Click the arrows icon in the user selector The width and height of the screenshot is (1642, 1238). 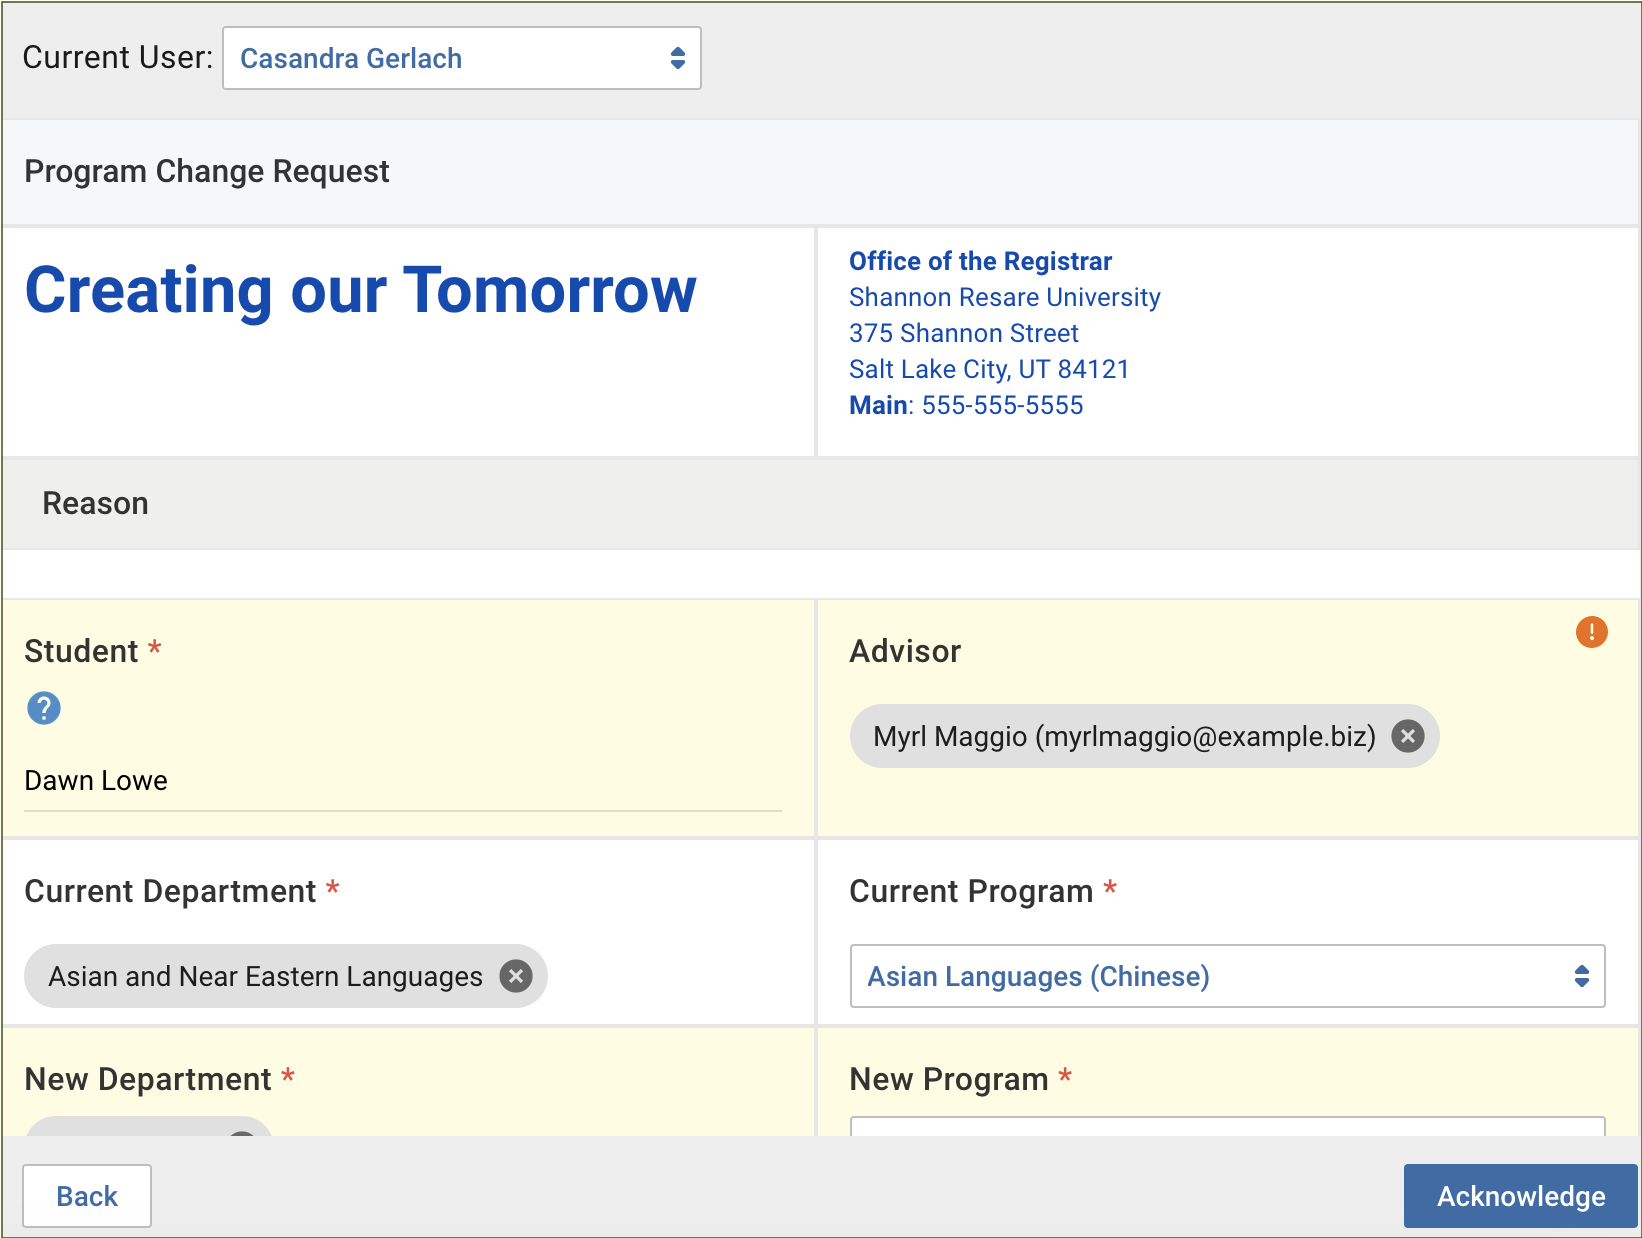tap(679, 58)
